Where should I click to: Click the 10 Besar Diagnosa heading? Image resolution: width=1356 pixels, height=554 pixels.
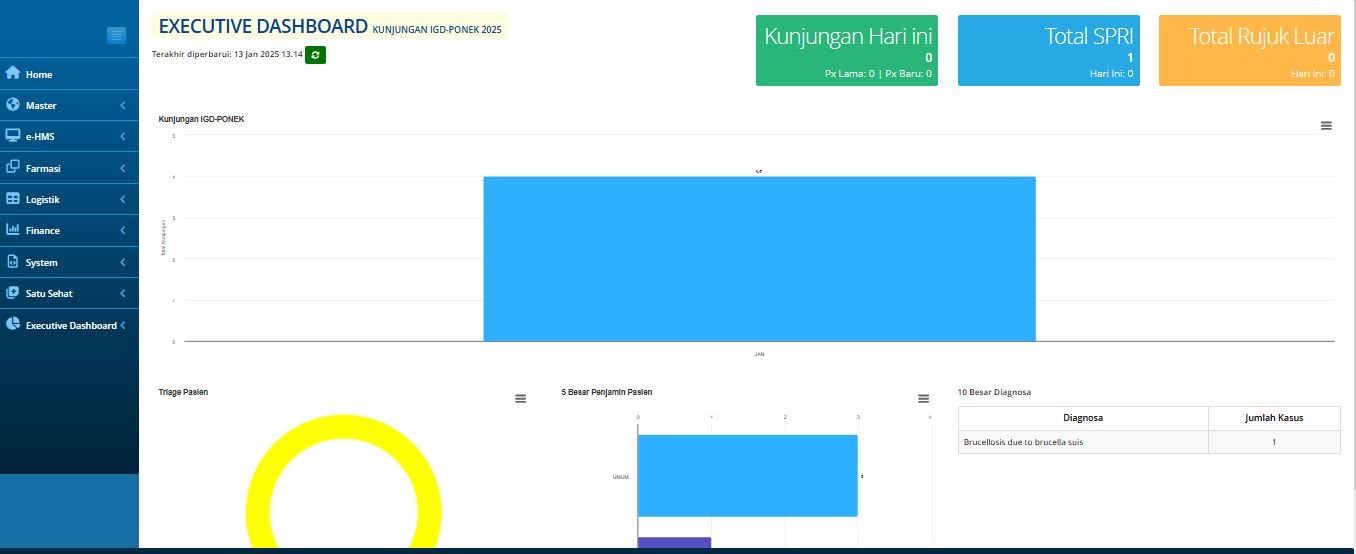[994, 392]
